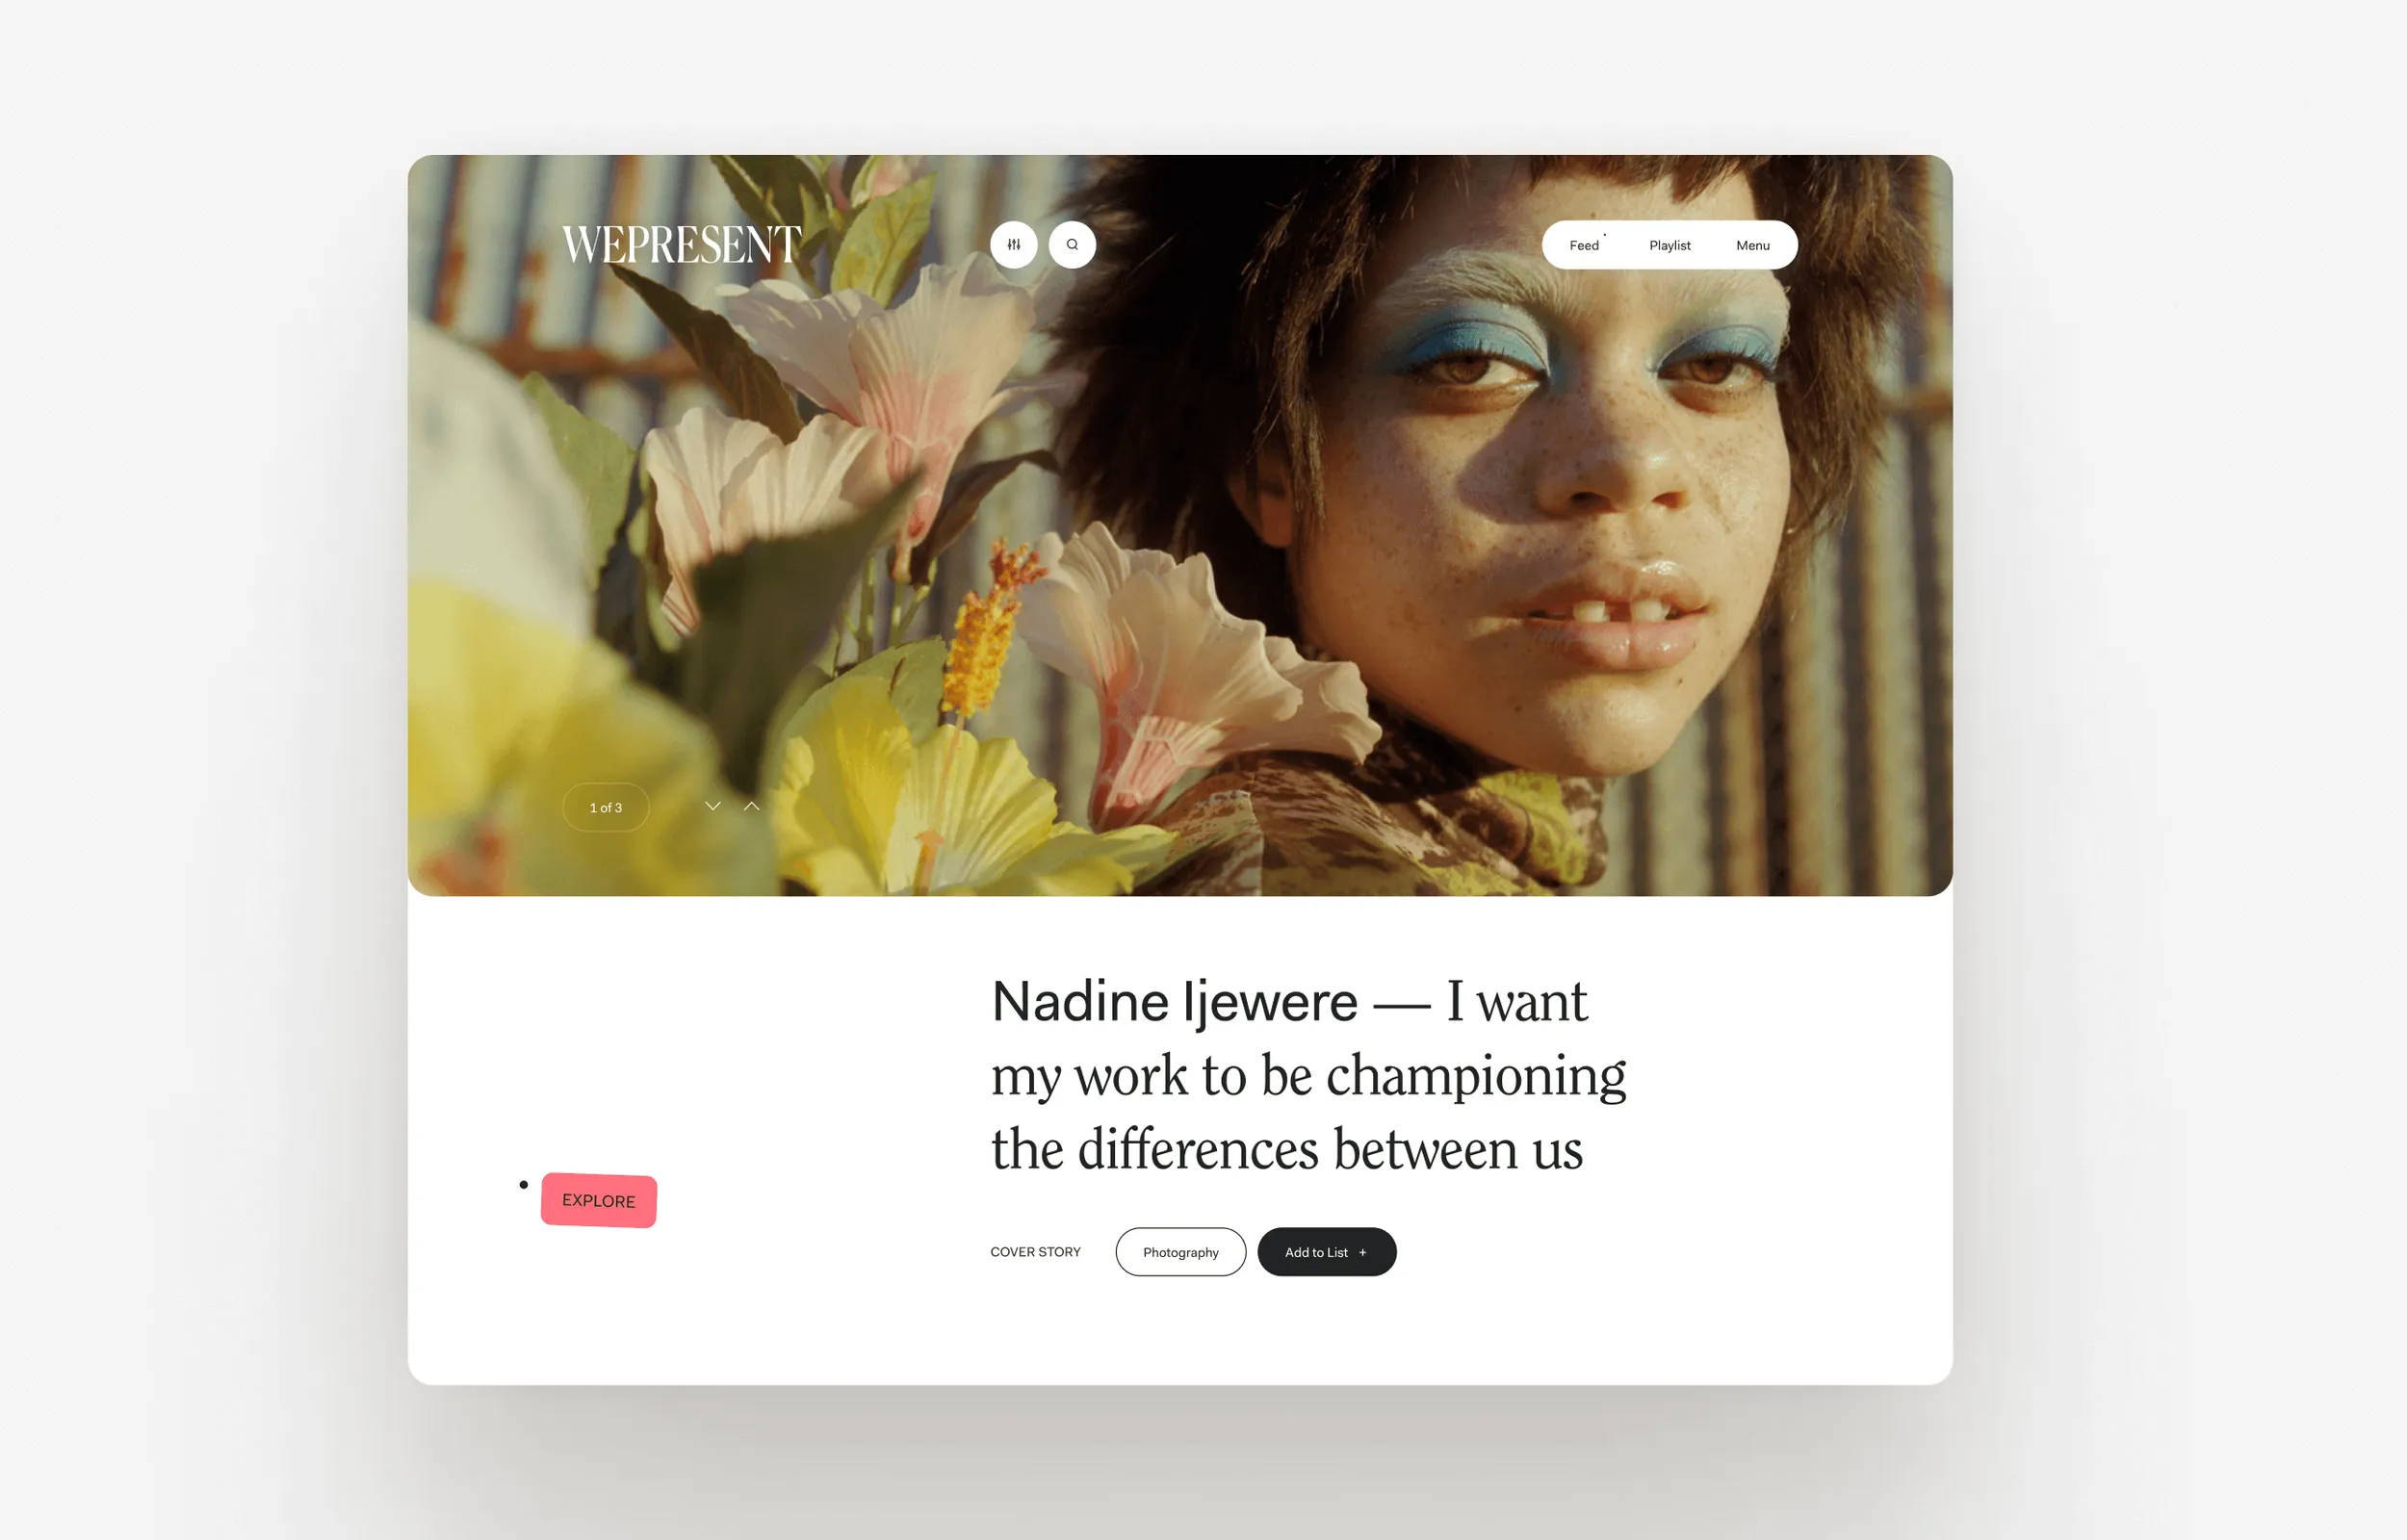Viewport: 2407px width, 1540px height.
Task: Click the headline line "the differences between us"
Action: click(1287, 1150)
